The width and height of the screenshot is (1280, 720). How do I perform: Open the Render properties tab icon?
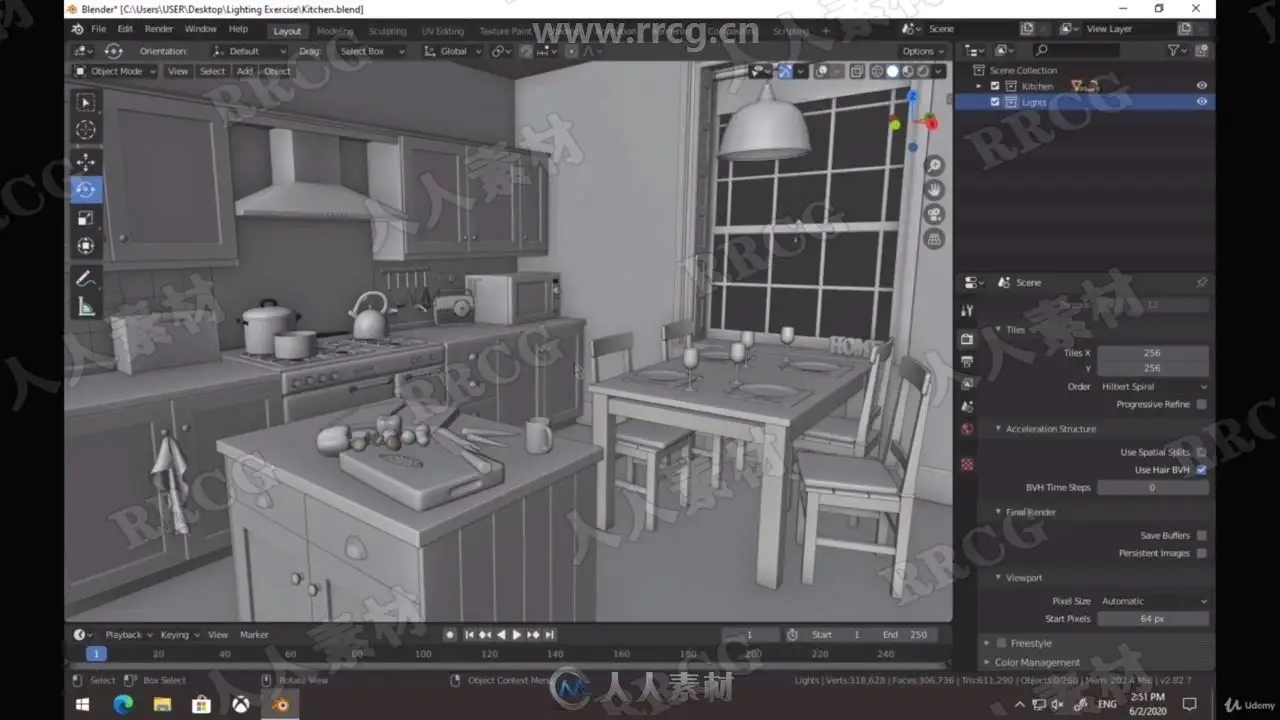[x=967, y=339]
